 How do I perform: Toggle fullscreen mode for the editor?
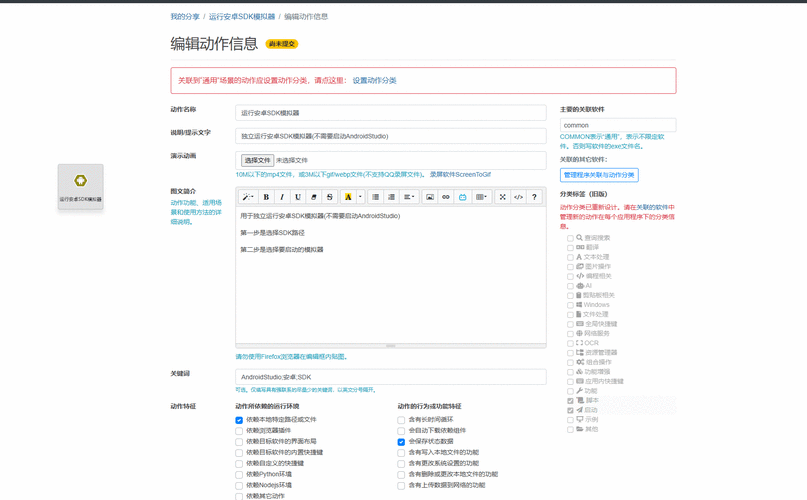502,197
